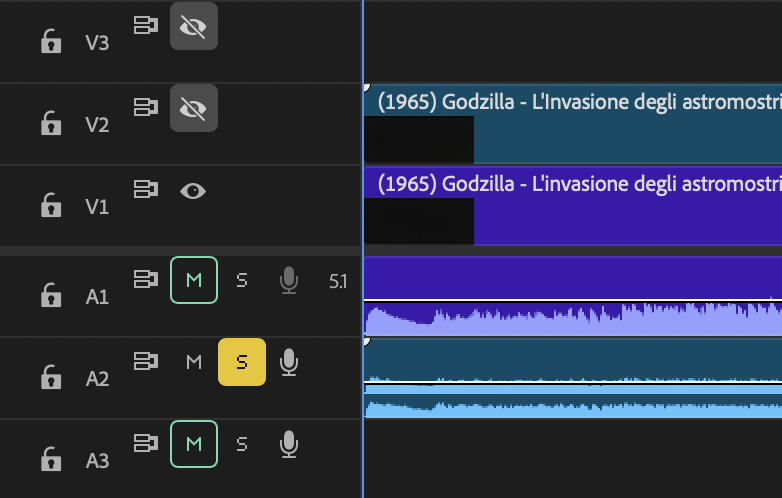The image size is (782, 498).
Task: Toggle the lock on track V3
Action: (x=51, y=43)
